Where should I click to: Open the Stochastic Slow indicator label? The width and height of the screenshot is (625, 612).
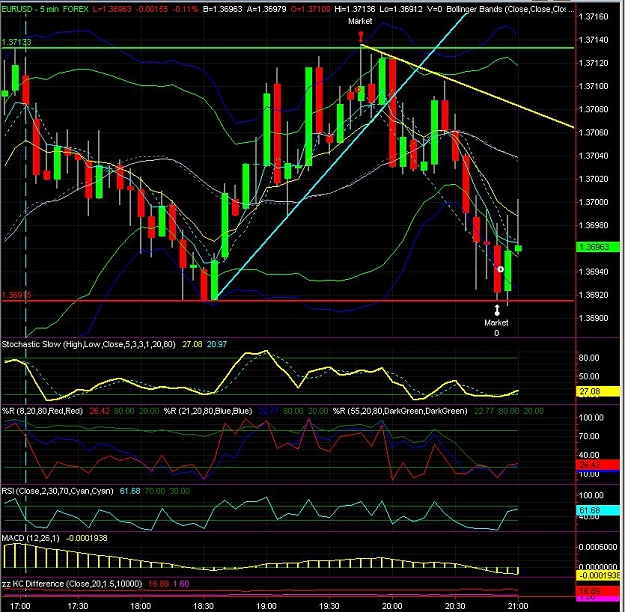pos(88,344)
